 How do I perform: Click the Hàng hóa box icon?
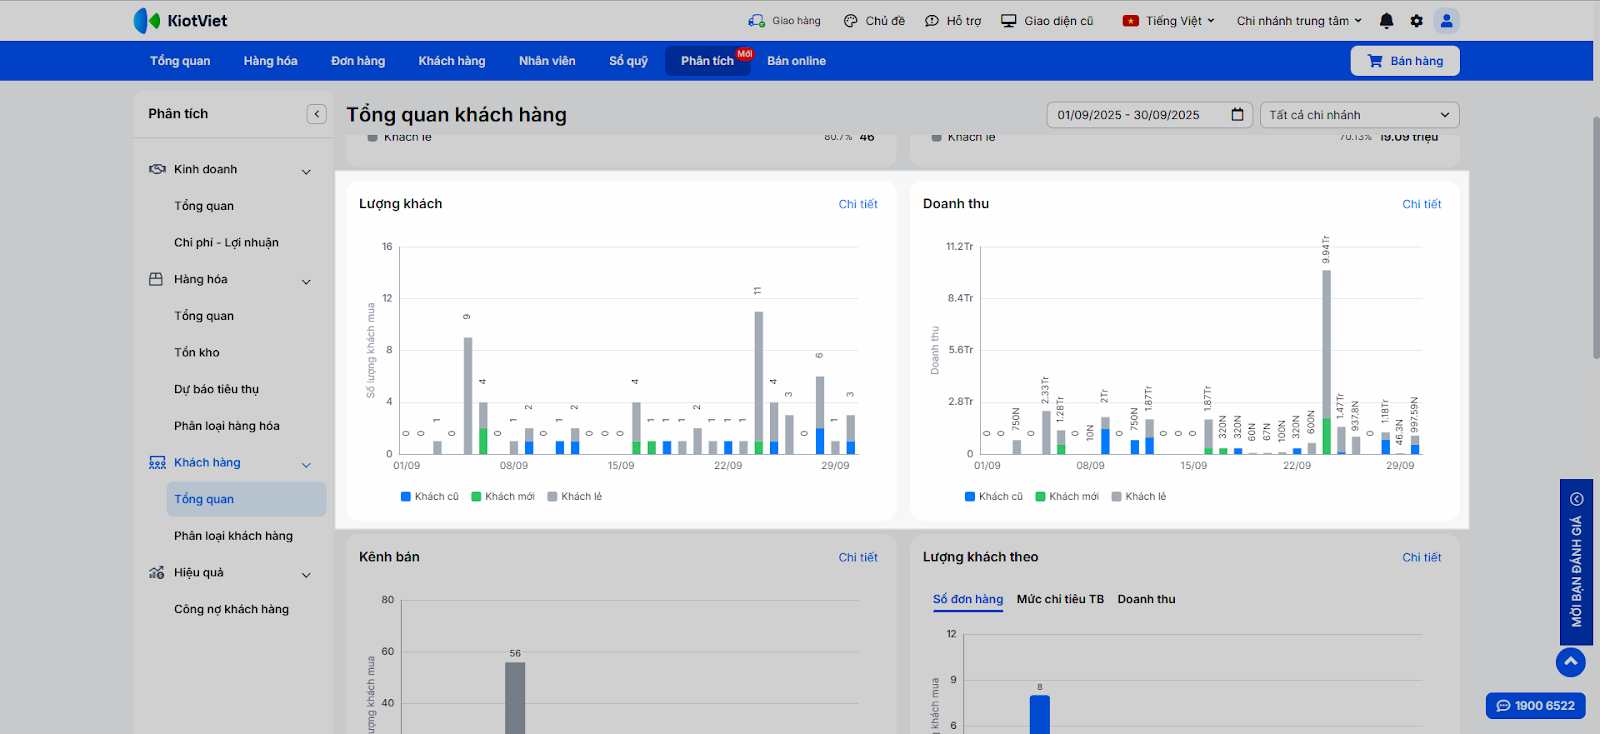click(x=156, y=279)
